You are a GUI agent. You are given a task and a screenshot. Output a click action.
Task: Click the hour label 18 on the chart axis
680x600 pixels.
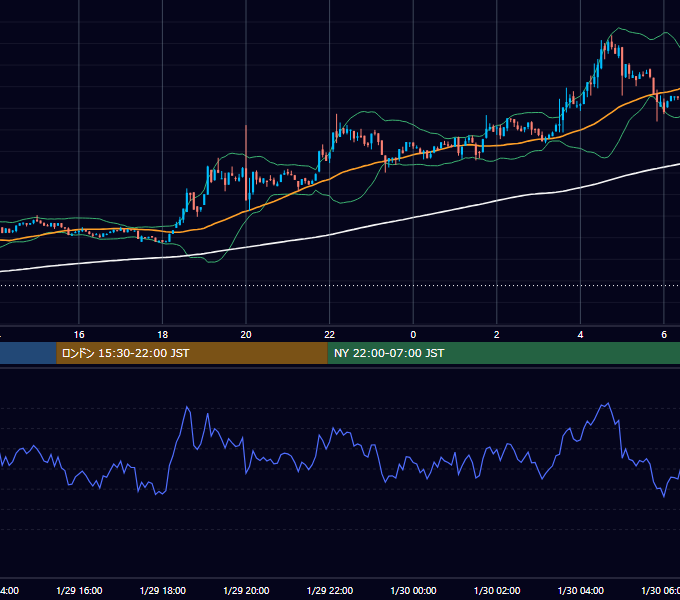[x=163, y=335]
